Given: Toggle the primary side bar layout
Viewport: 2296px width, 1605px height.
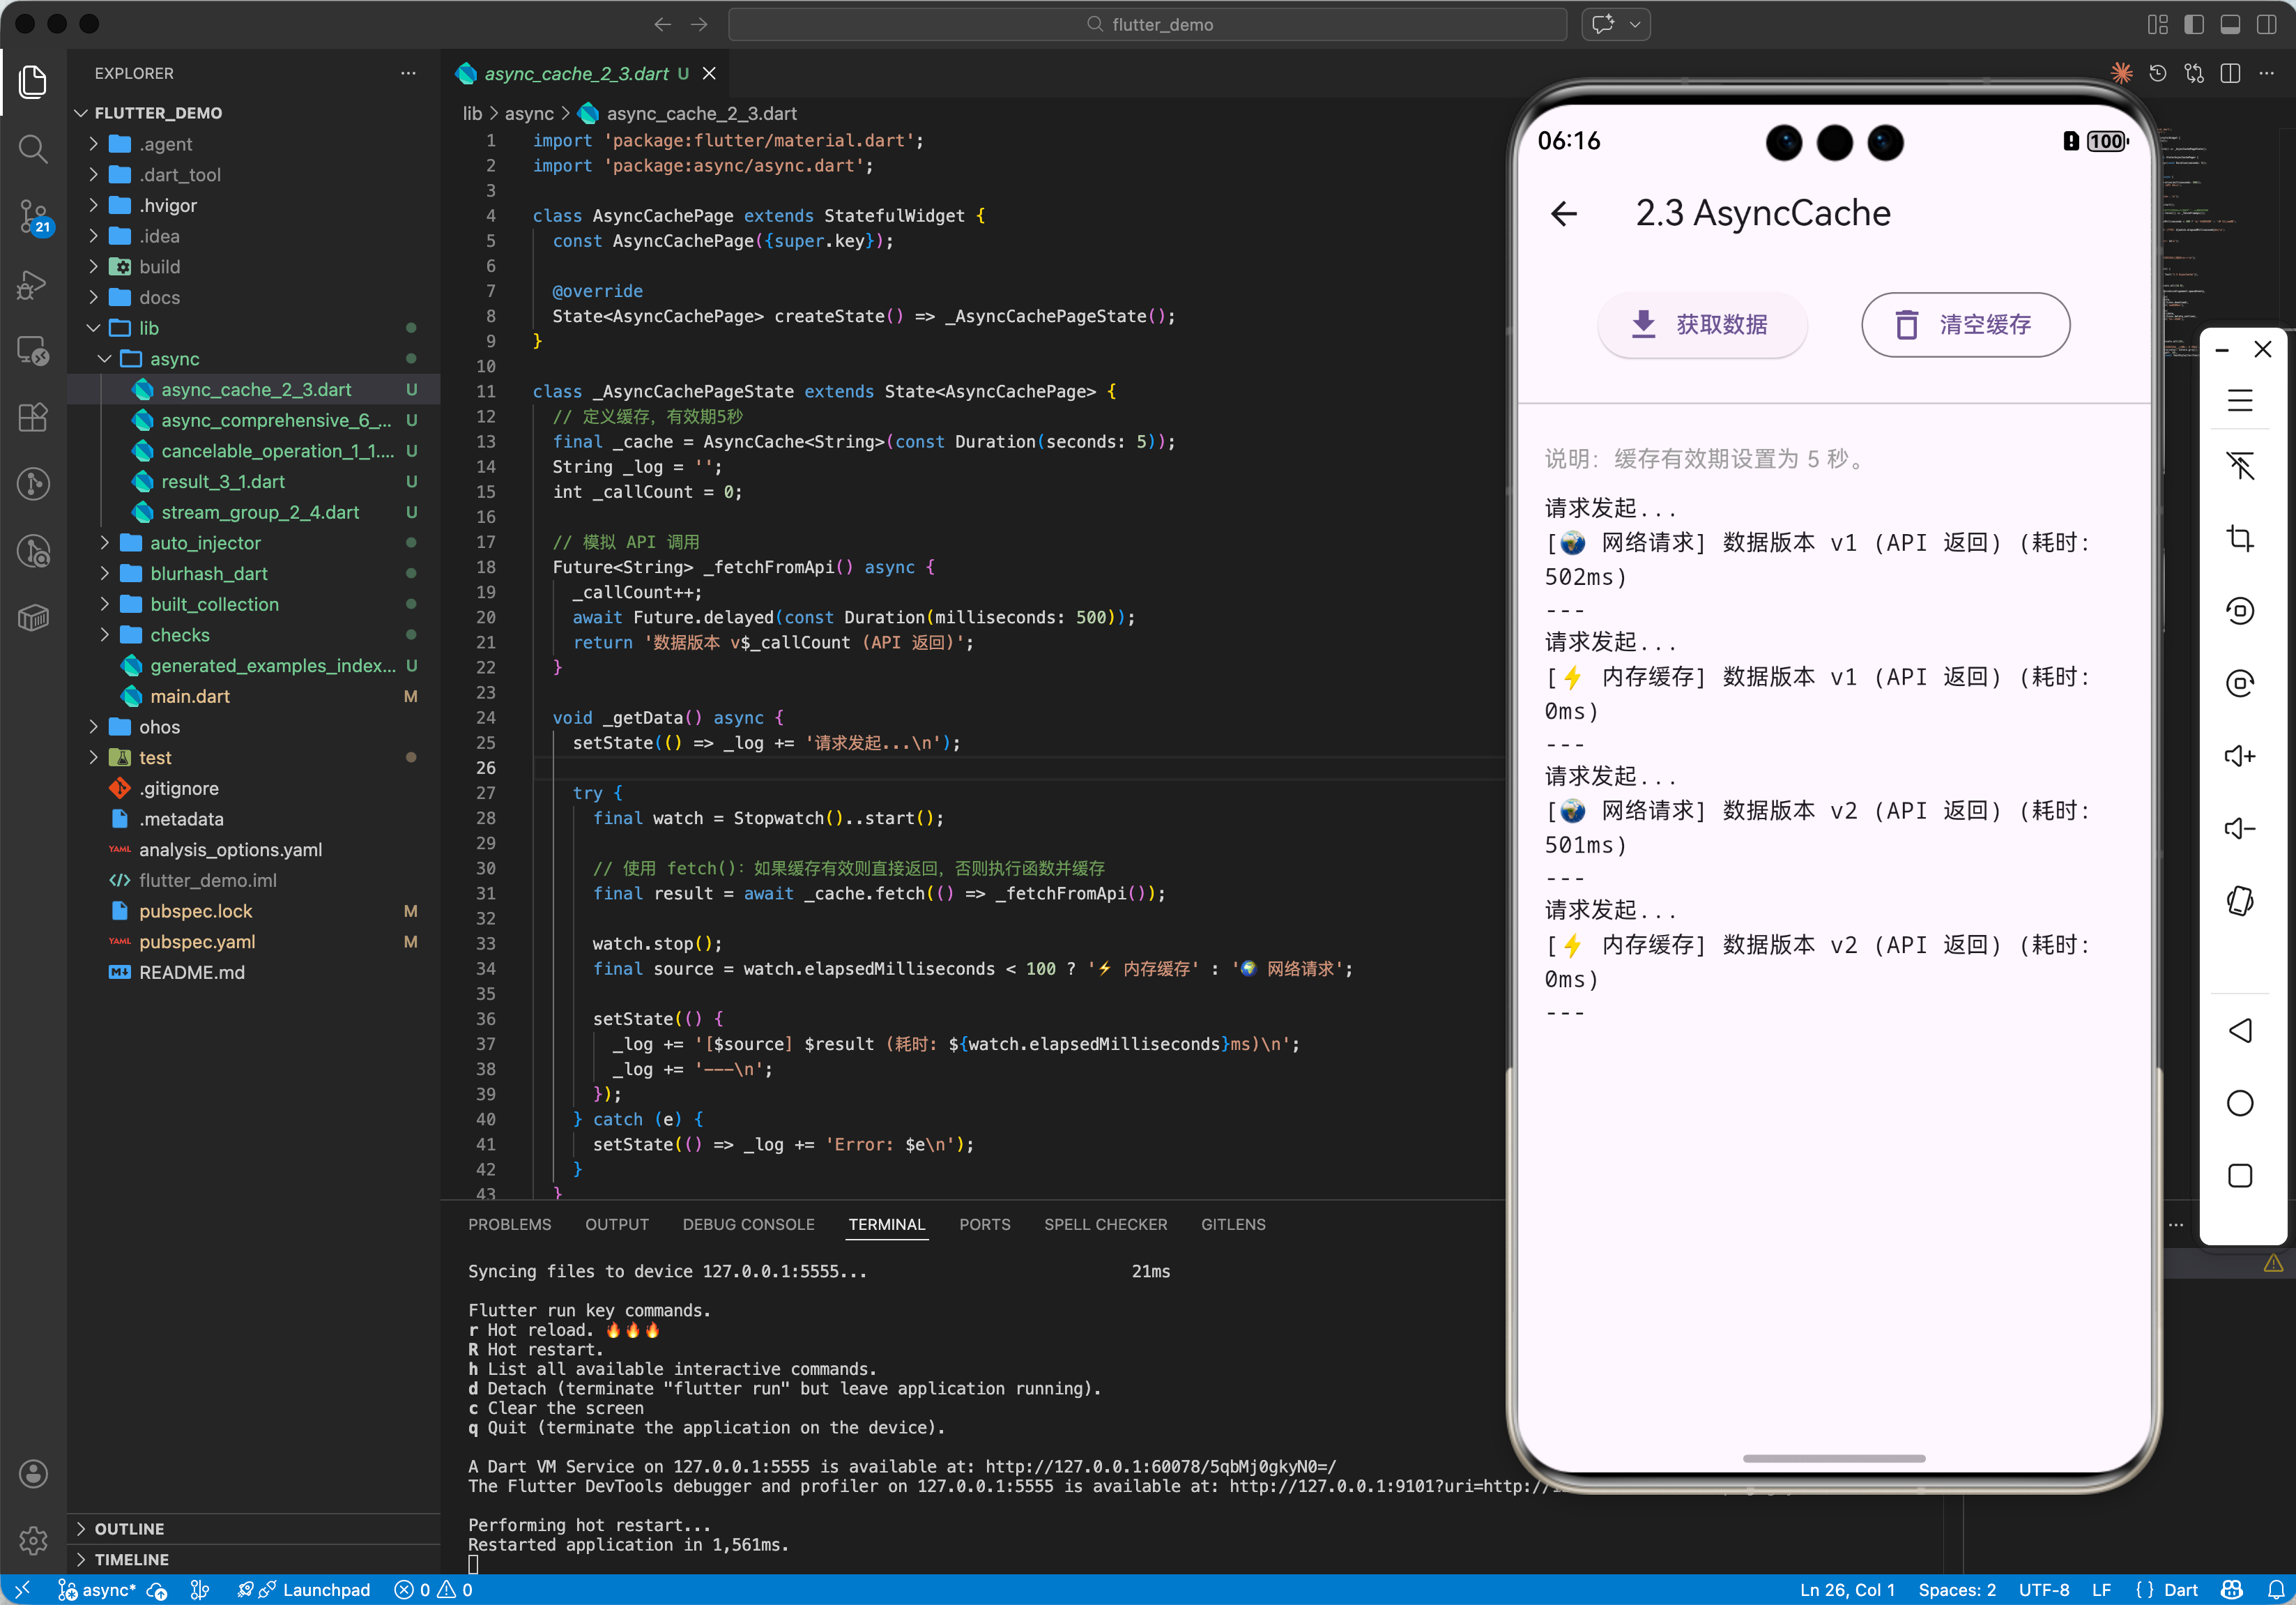Looking at the screenshot, I should (2193, 24).
